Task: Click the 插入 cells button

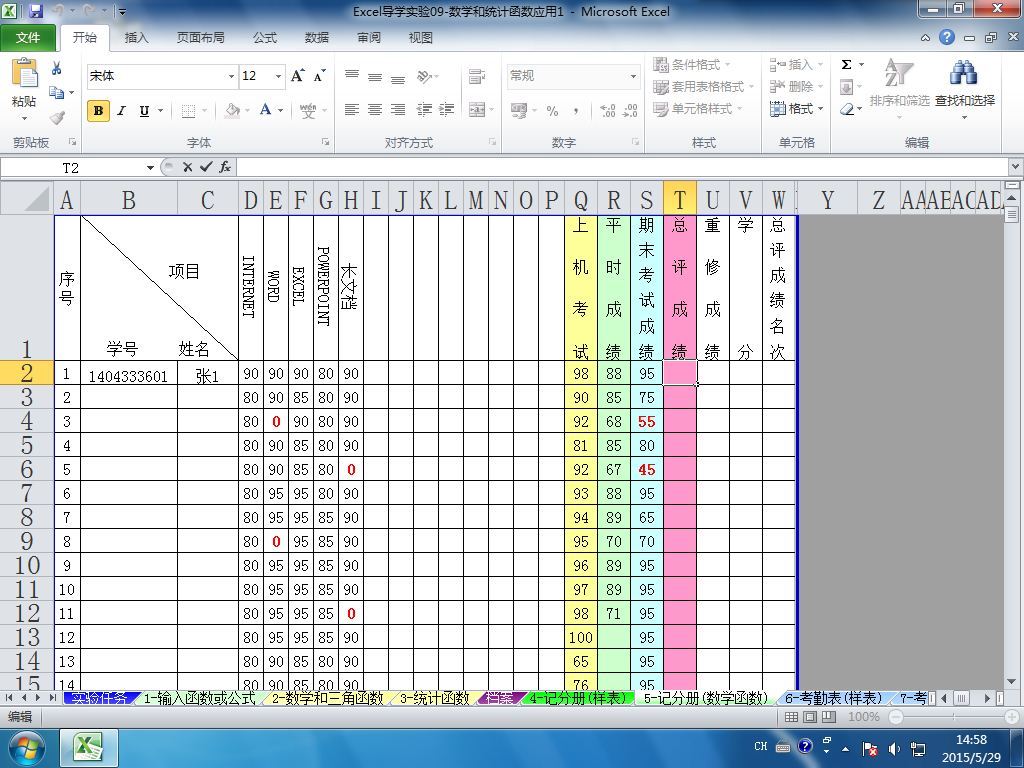Action: (797, 65)
